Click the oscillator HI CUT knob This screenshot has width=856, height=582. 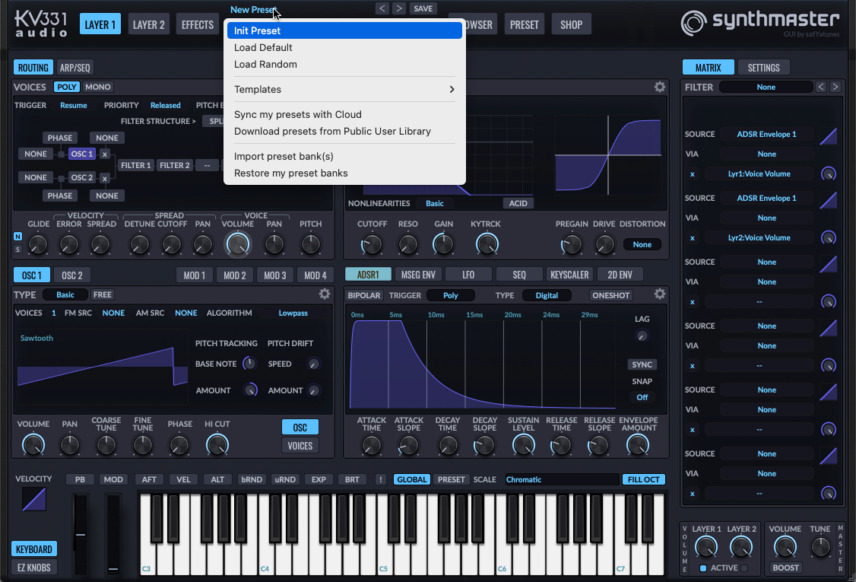[x=217, y=446]
